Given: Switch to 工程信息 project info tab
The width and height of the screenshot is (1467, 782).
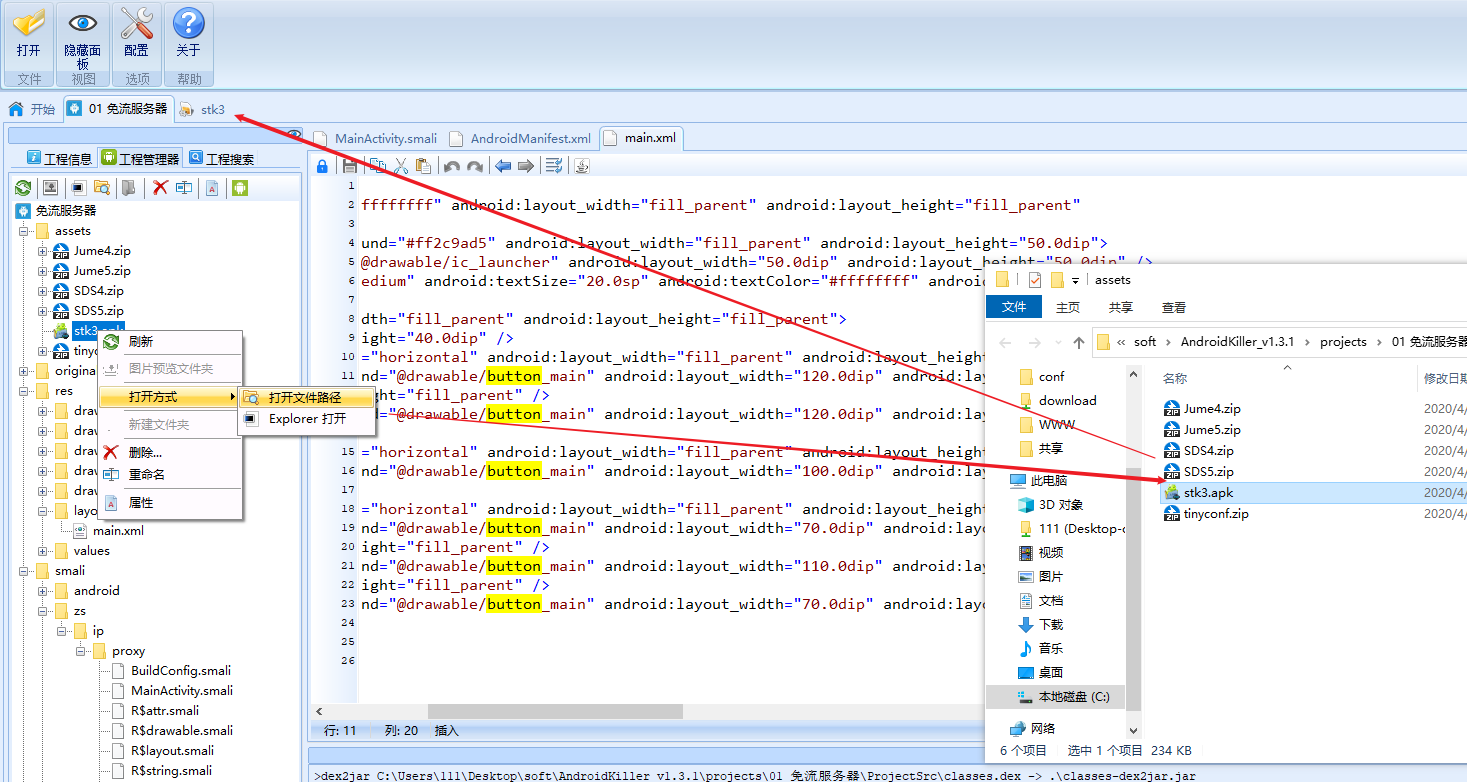Looking at the screenshot, I should tap(59, 158).
